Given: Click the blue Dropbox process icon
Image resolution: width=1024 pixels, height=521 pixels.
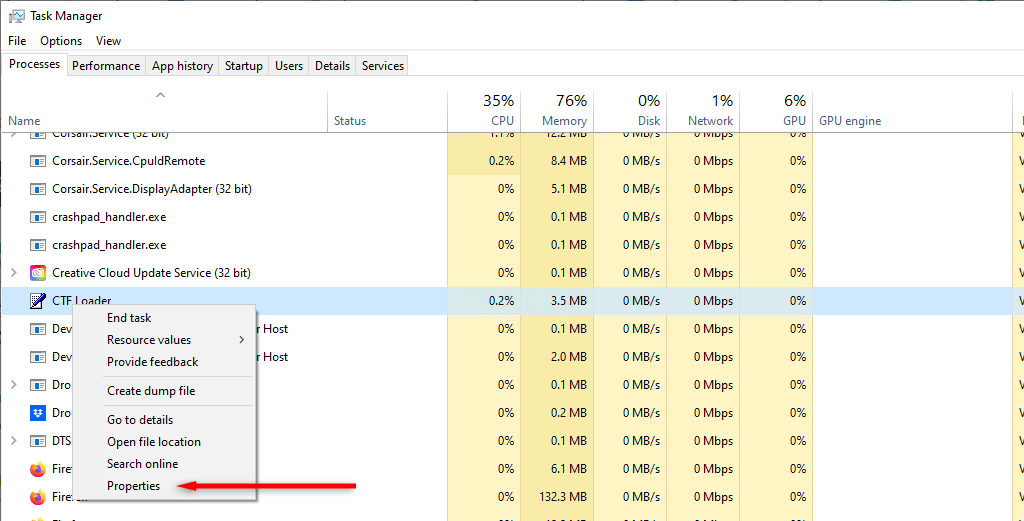Looking at the screenshot, I should [x=38, y=413].
